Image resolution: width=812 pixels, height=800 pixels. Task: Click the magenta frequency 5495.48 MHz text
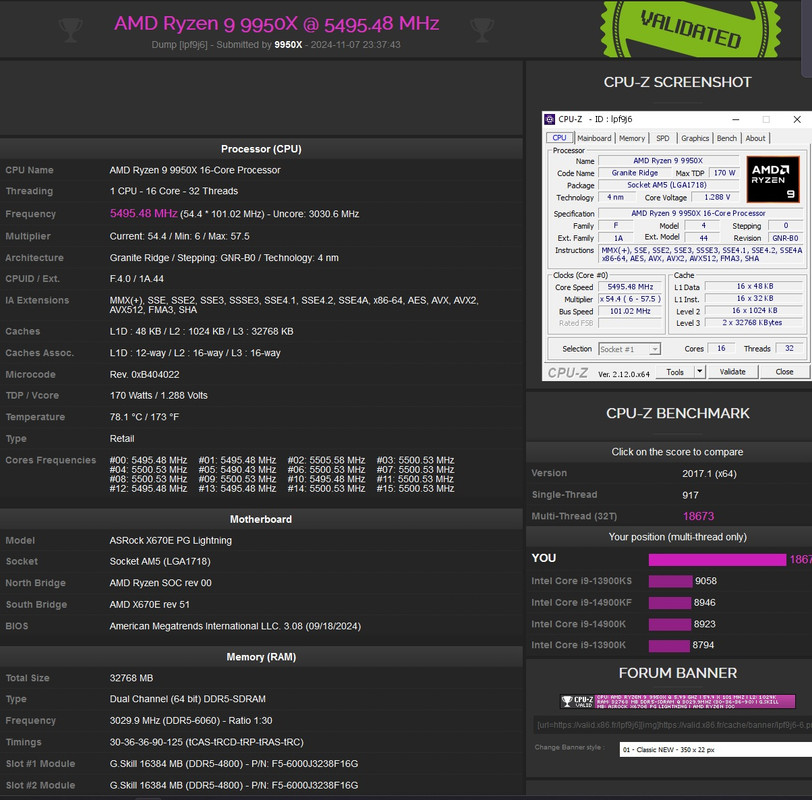pos(143,213)
